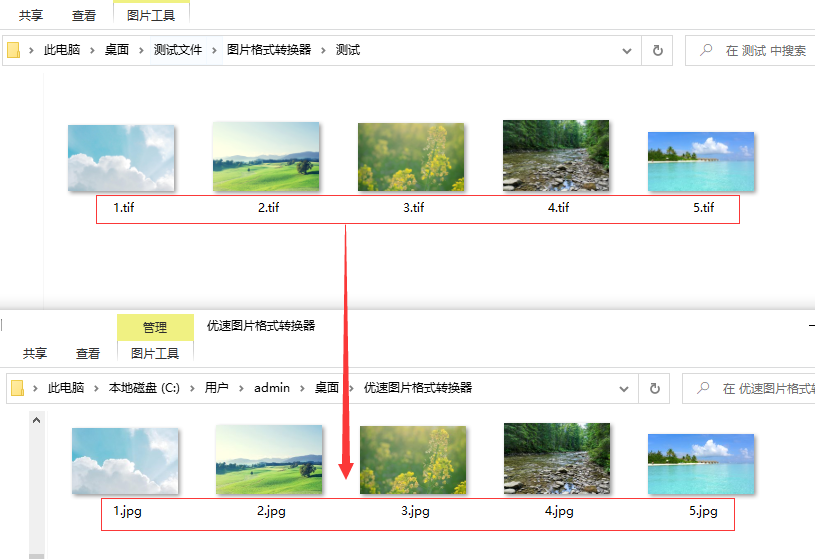Click the file name 5.jpg
The height and width of the screenshot is (559, 815).
(703, 511)
